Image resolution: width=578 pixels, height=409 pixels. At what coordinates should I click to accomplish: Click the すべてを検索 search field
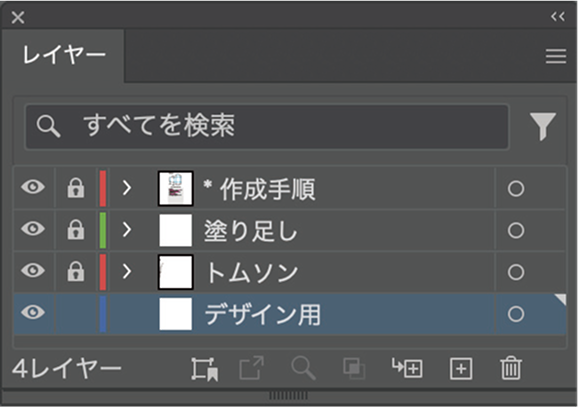[x=267, y=126]
